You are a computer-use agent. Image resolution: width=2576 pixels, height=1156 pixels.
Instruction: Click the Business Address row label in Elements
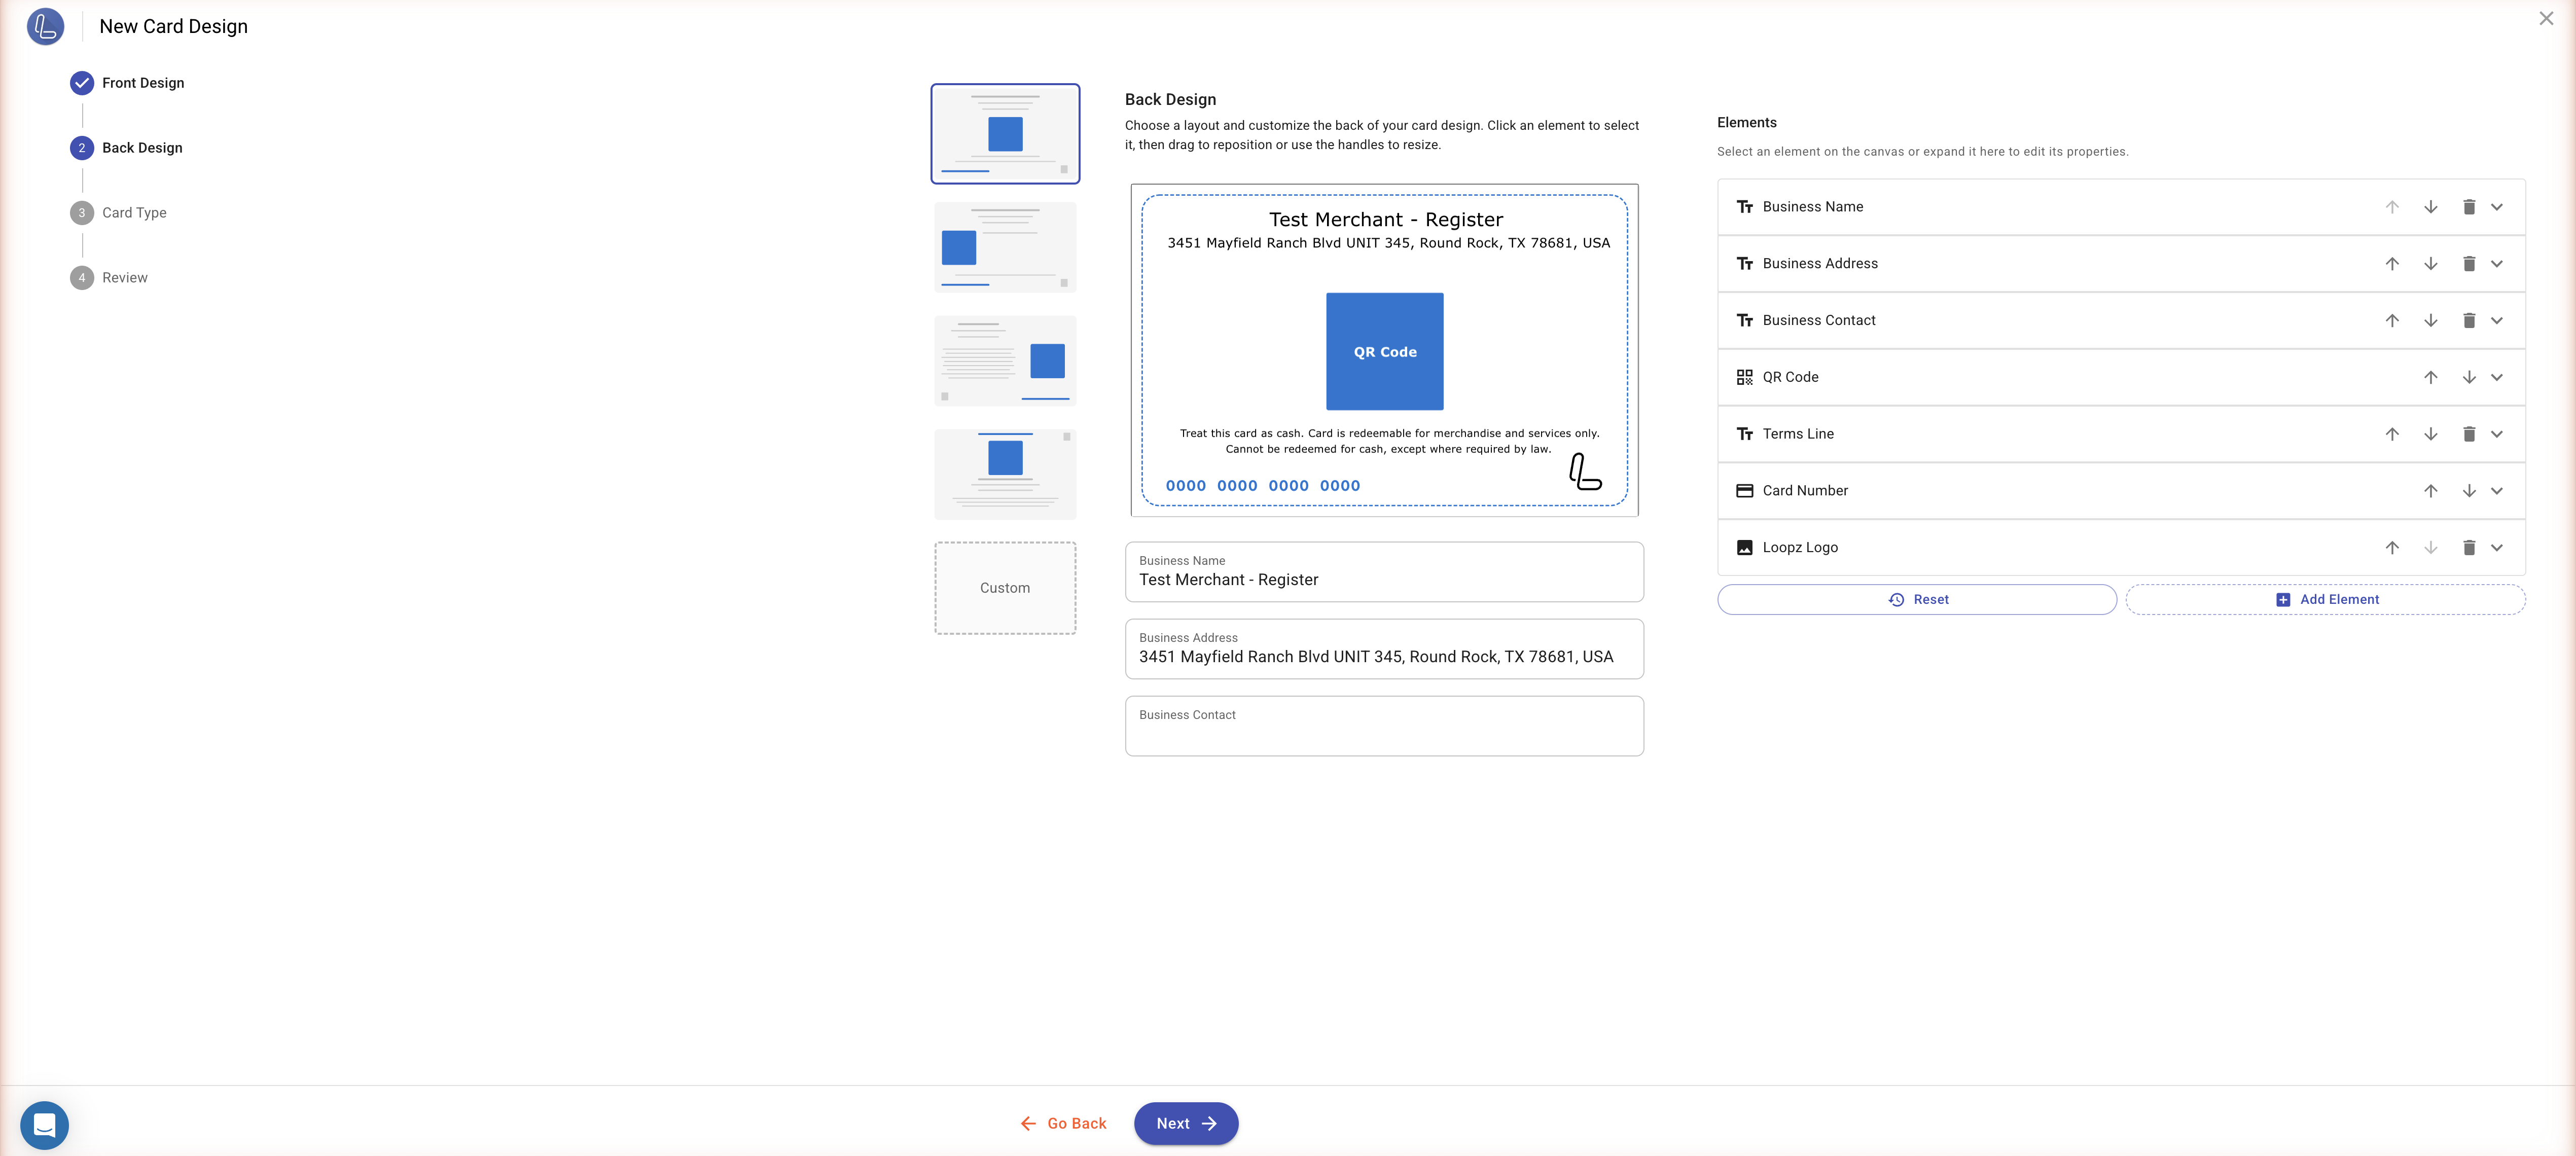1820,264
